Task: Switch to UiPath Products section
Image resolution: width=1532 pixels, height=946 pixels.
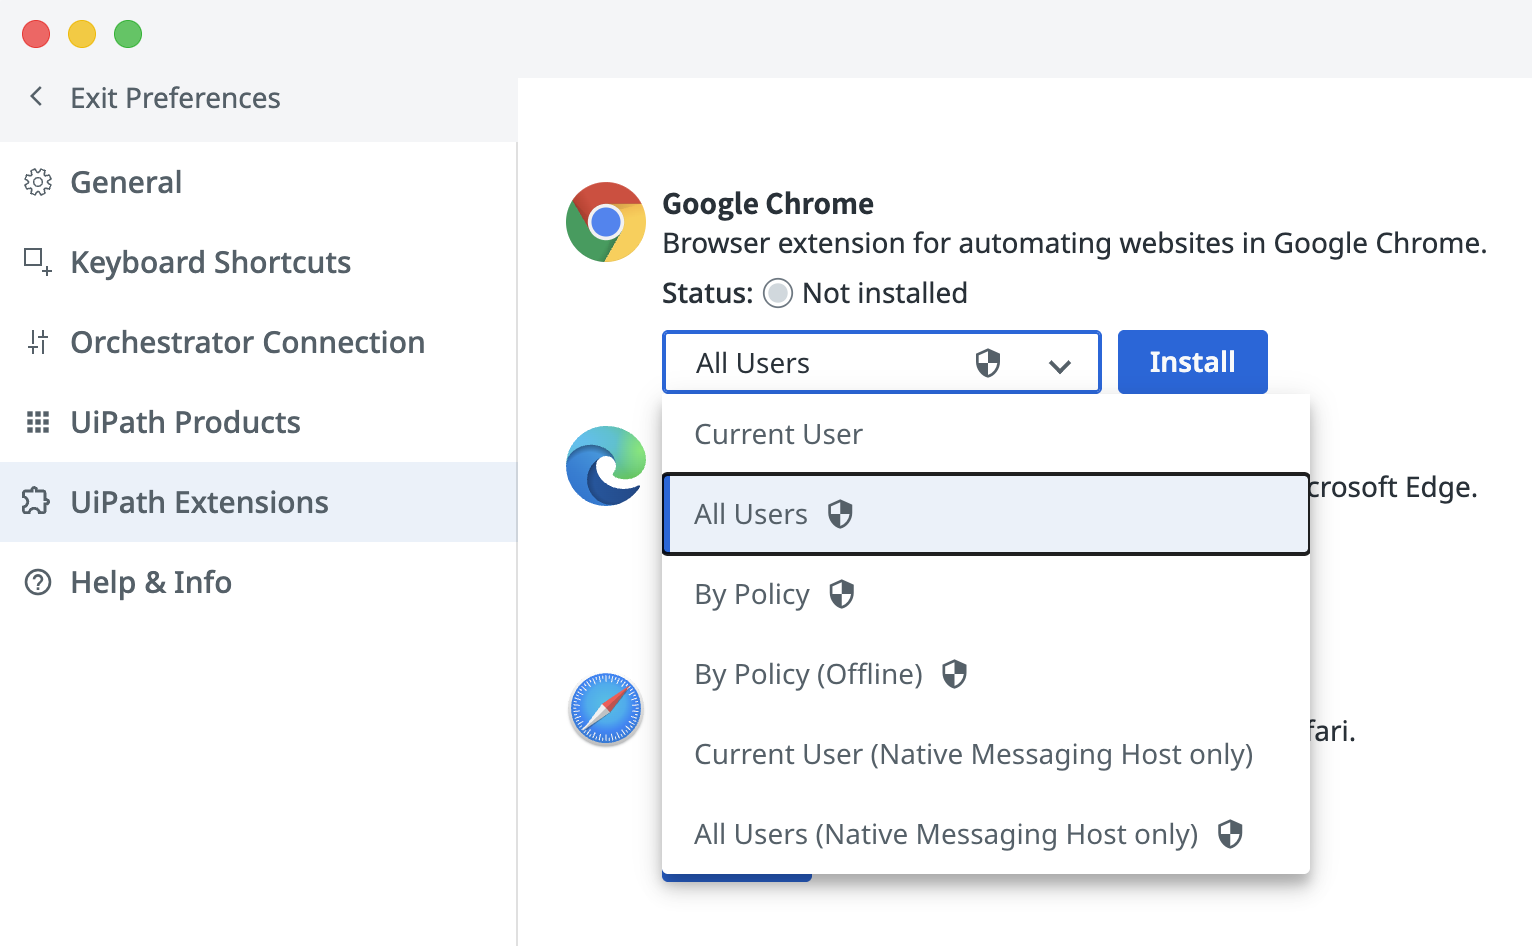Action: point(258,422)
